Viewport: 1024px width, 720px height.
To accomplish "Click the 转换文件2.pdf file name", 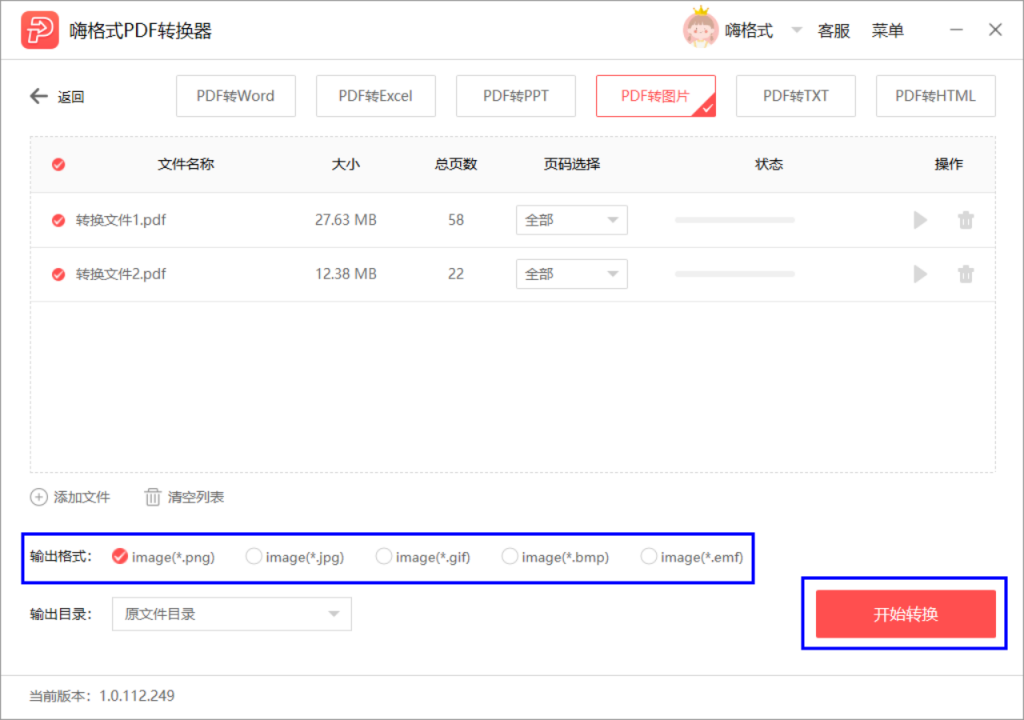I will coord(121,274).
